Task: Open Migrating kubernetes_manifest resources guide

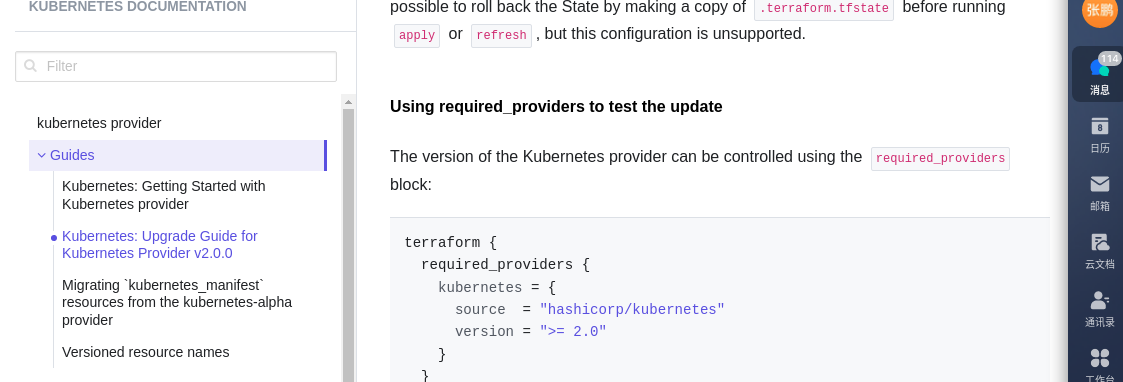Action: click(177, 302)
